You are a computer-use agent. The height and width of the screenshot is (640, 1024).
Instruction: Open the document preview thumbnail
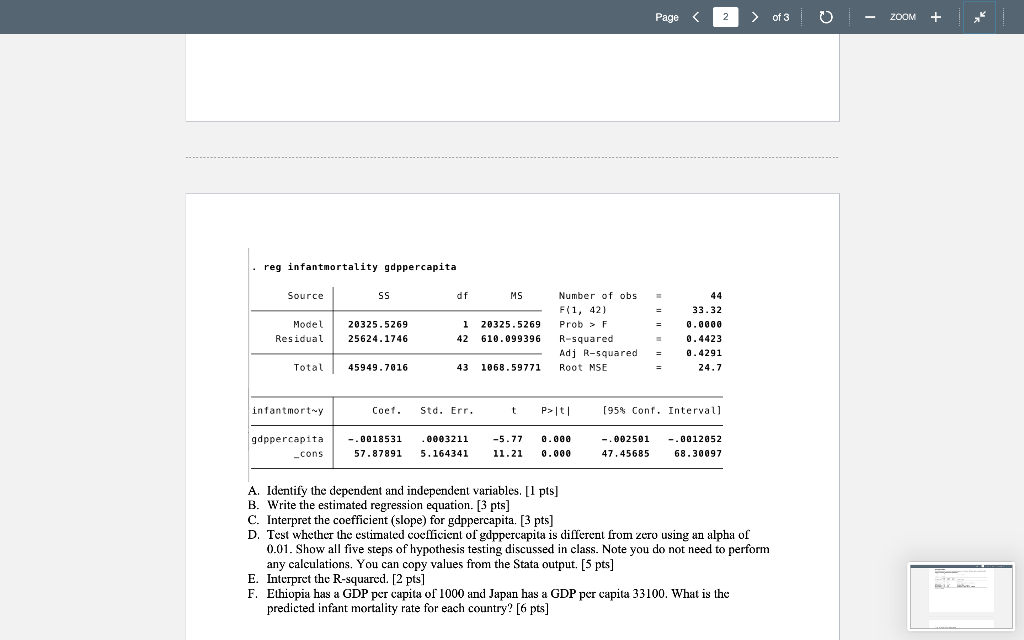coord(960,597)
